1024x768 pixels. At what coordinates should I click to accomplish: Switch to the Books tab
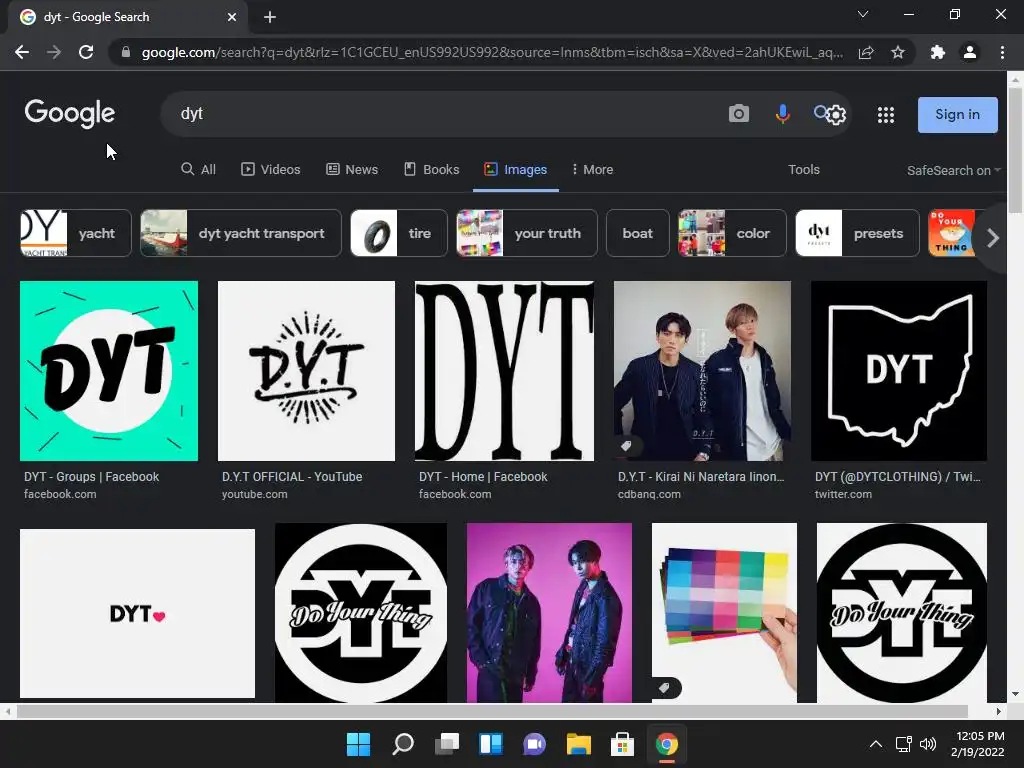(x=432, y=169)
